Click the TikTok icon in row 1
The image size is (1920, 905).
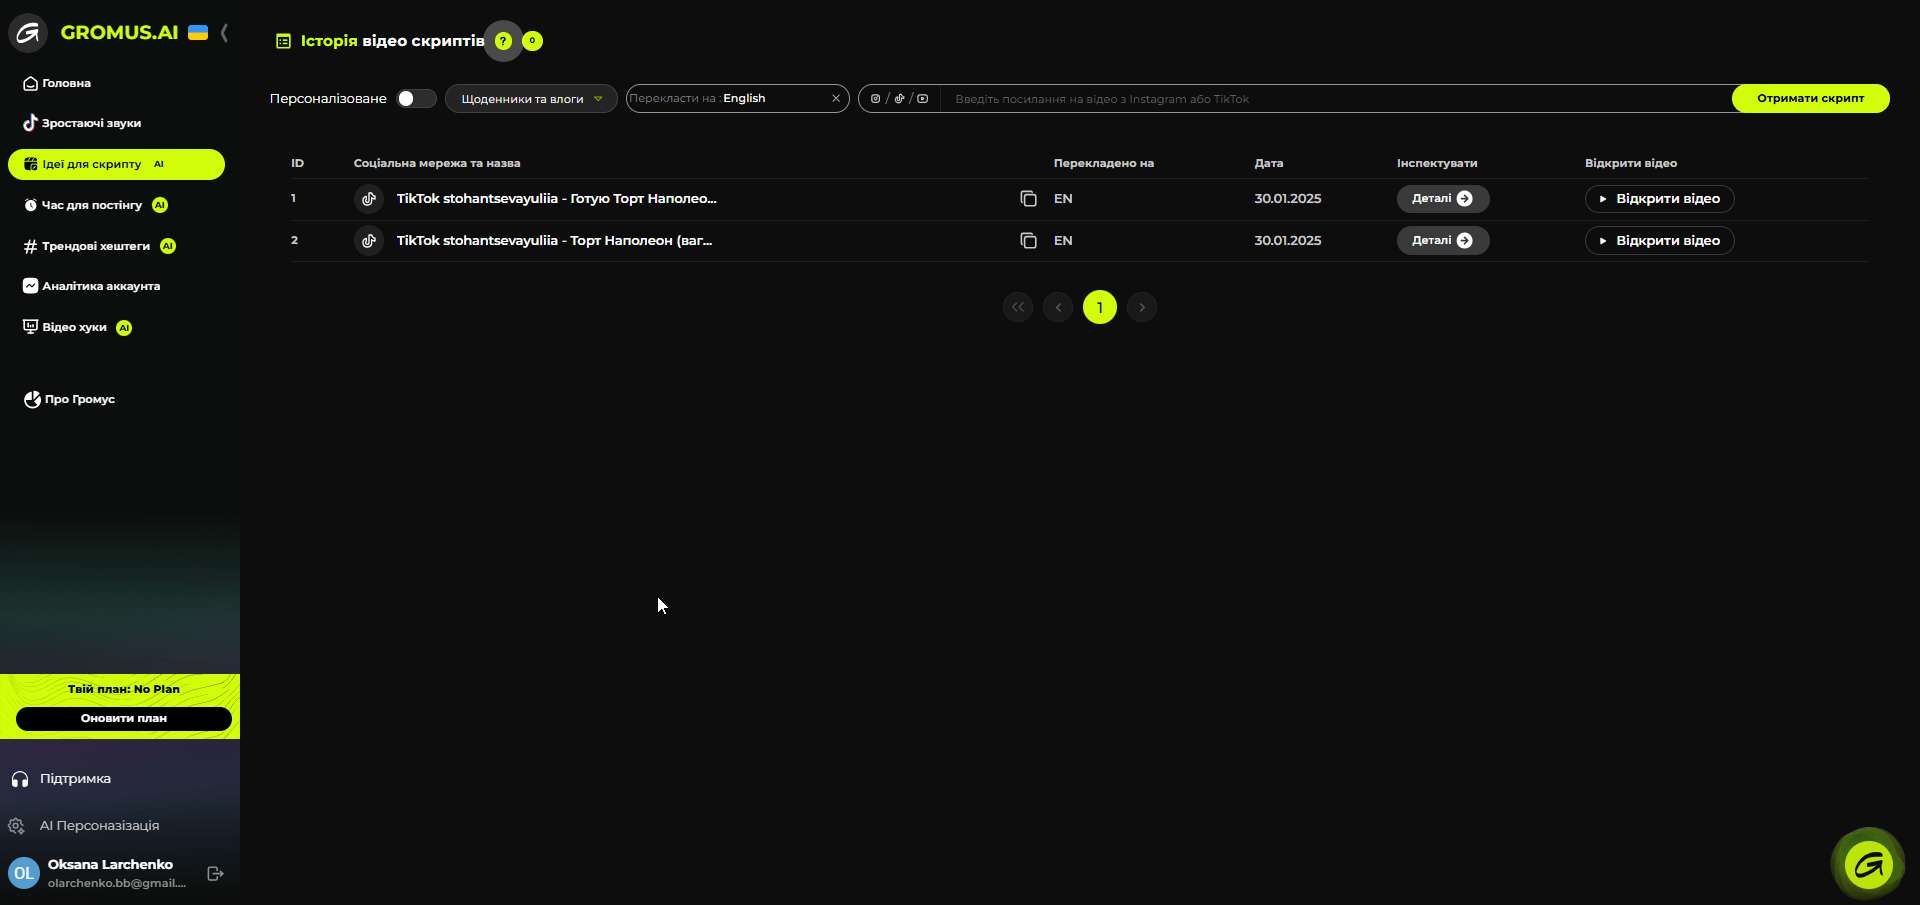369,199
